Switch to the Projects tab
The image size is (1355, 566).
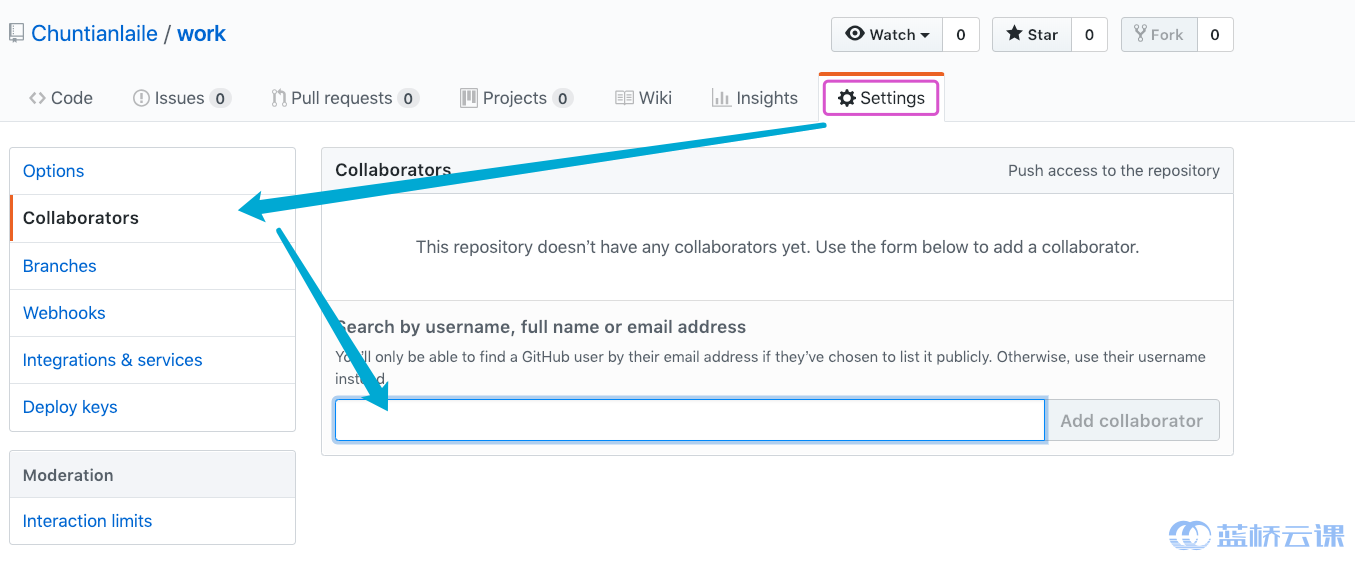pyautogui.click(x=516, y=98)
